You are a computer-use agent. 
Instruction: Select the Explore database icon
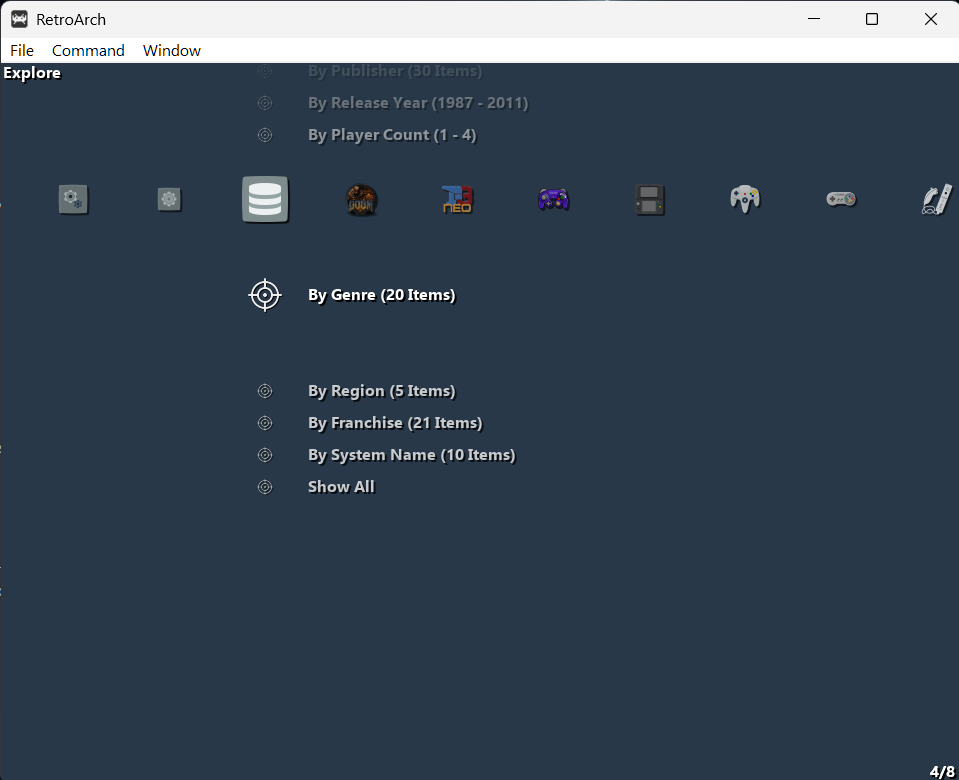click(x=265, y=199)
